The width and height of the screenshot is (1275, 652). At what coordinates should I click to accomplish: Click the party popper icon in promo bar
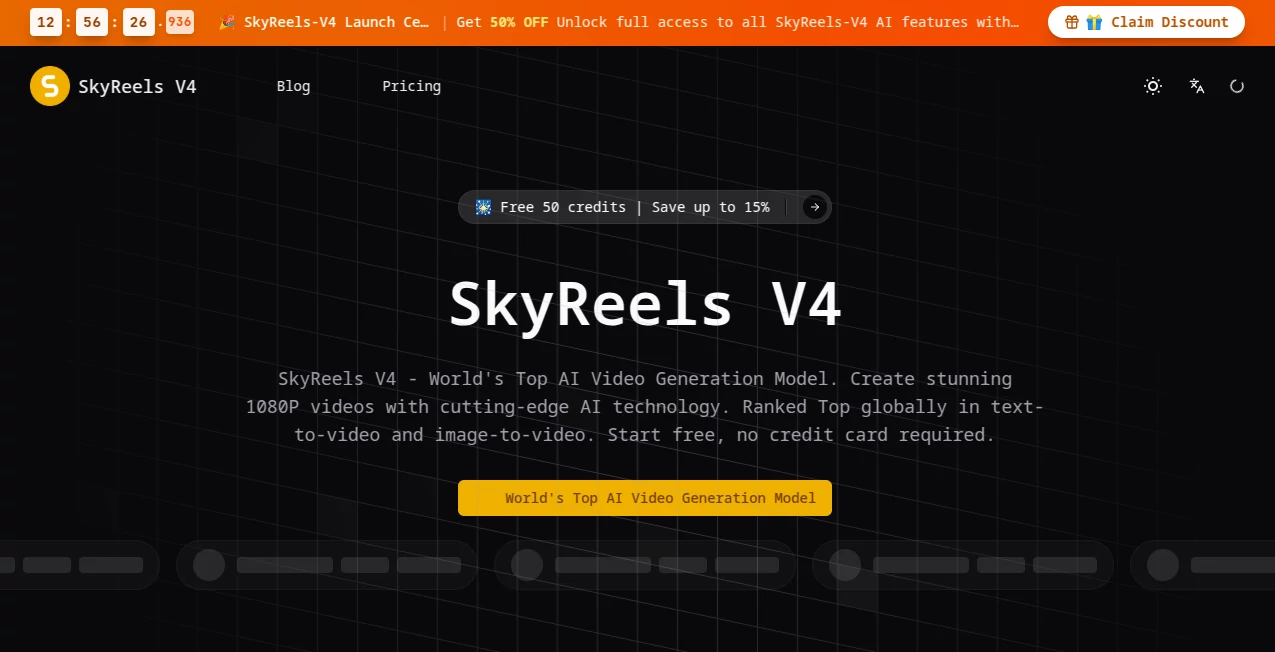tap(227, 22)
